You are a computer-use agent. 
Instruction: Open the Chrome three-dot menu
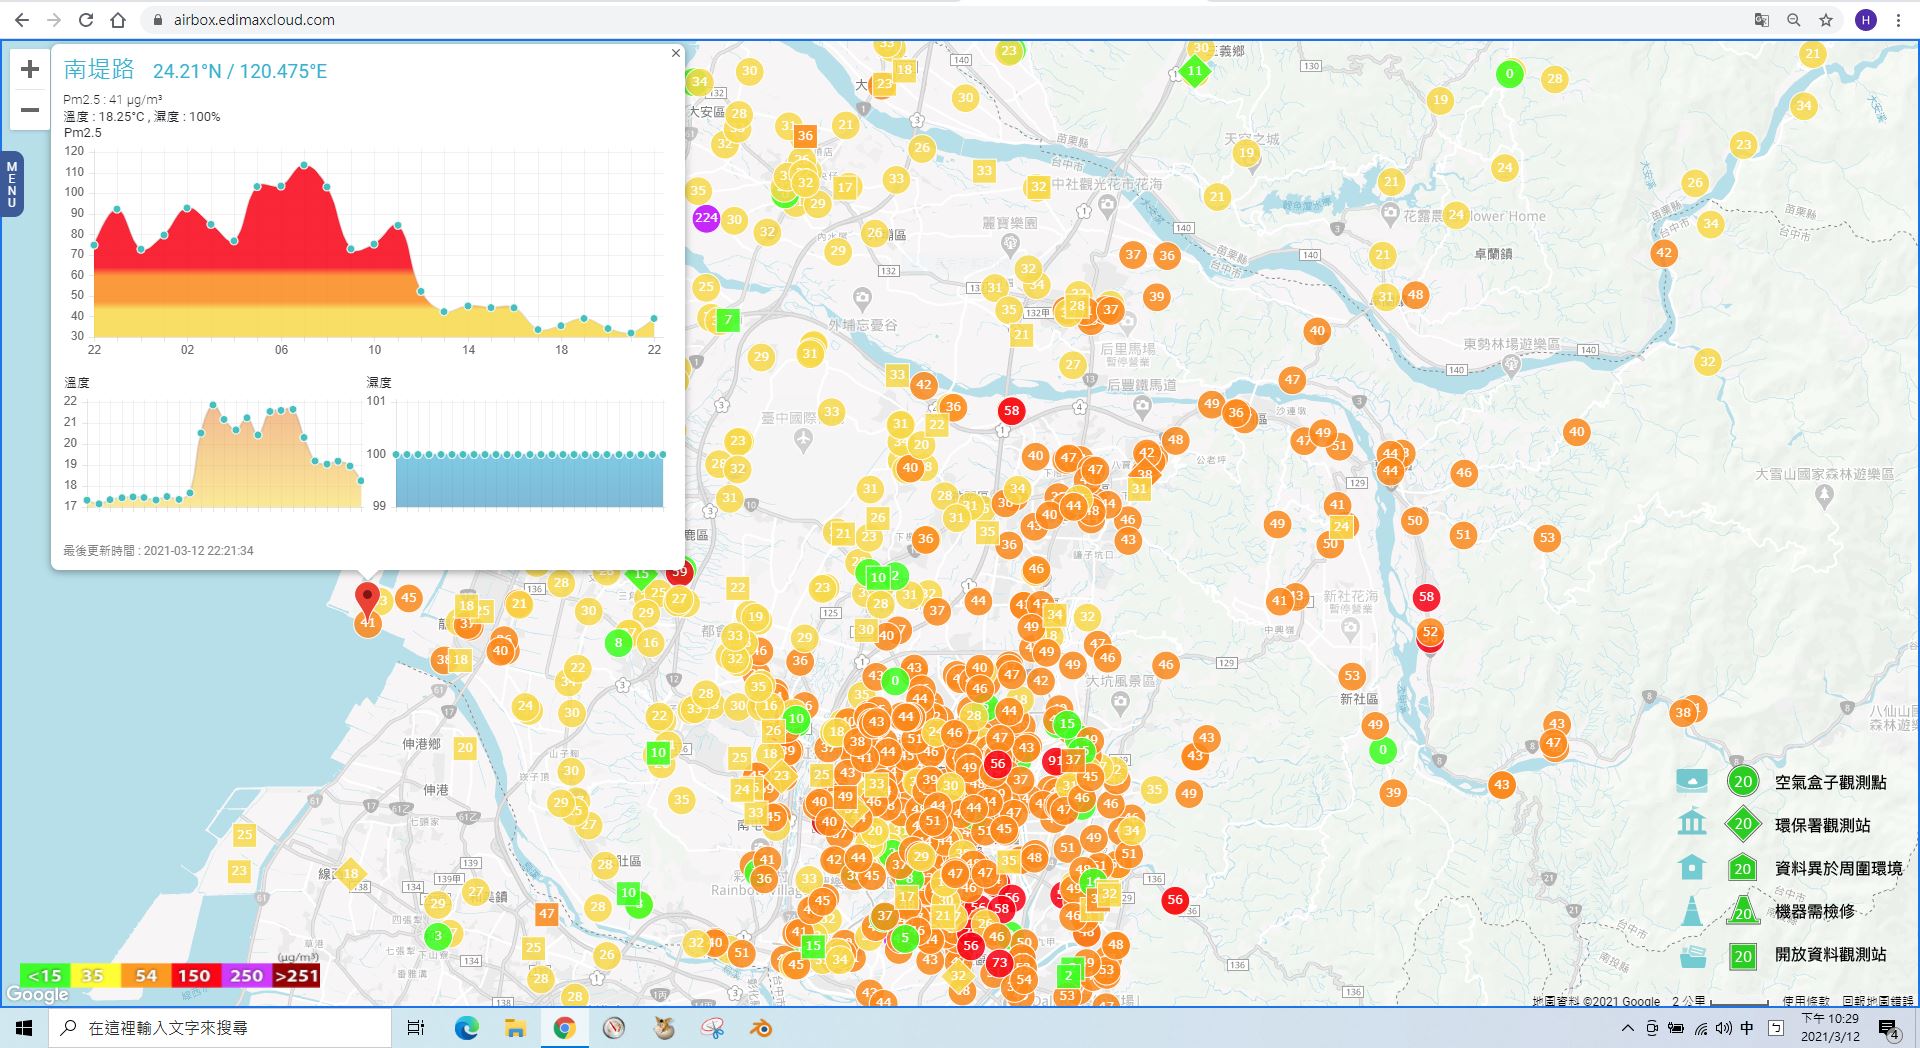[1898, 19]
